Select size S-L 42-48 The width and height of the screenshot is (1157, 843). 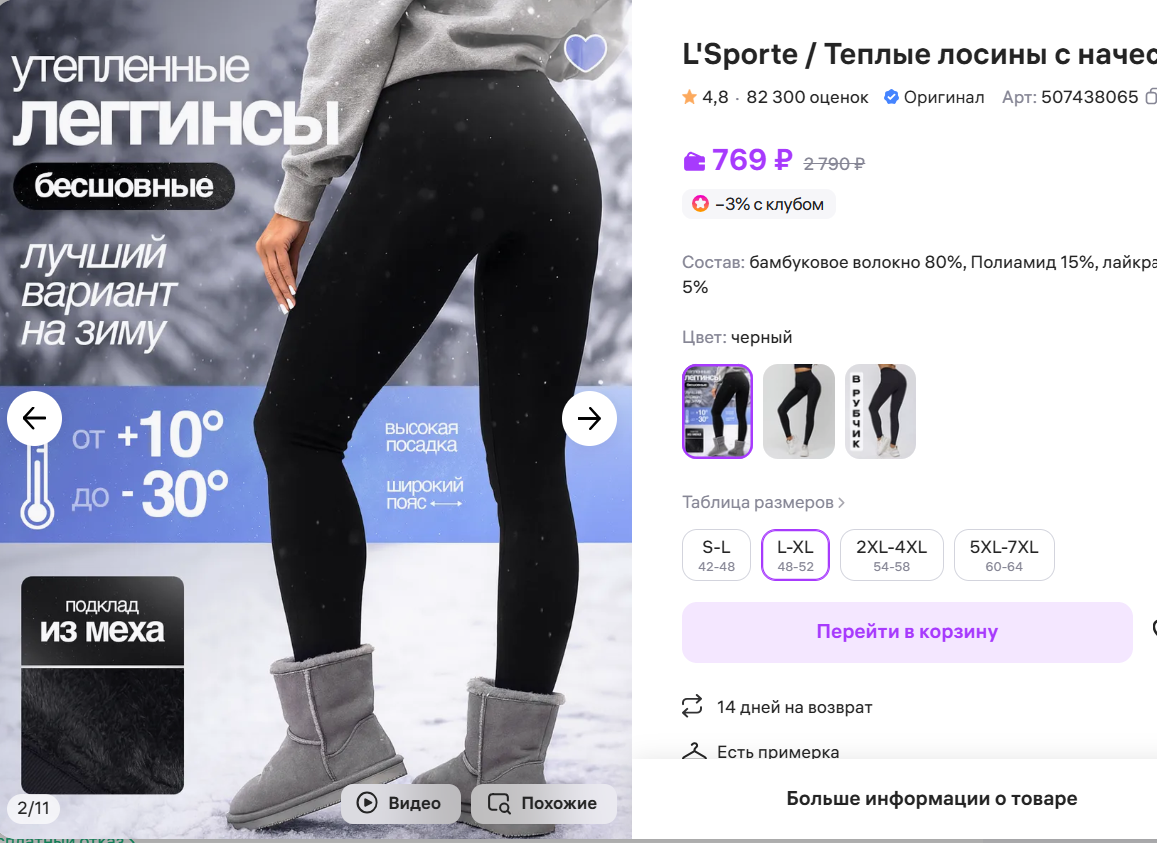pyautogui.click(x=716, y=555)
